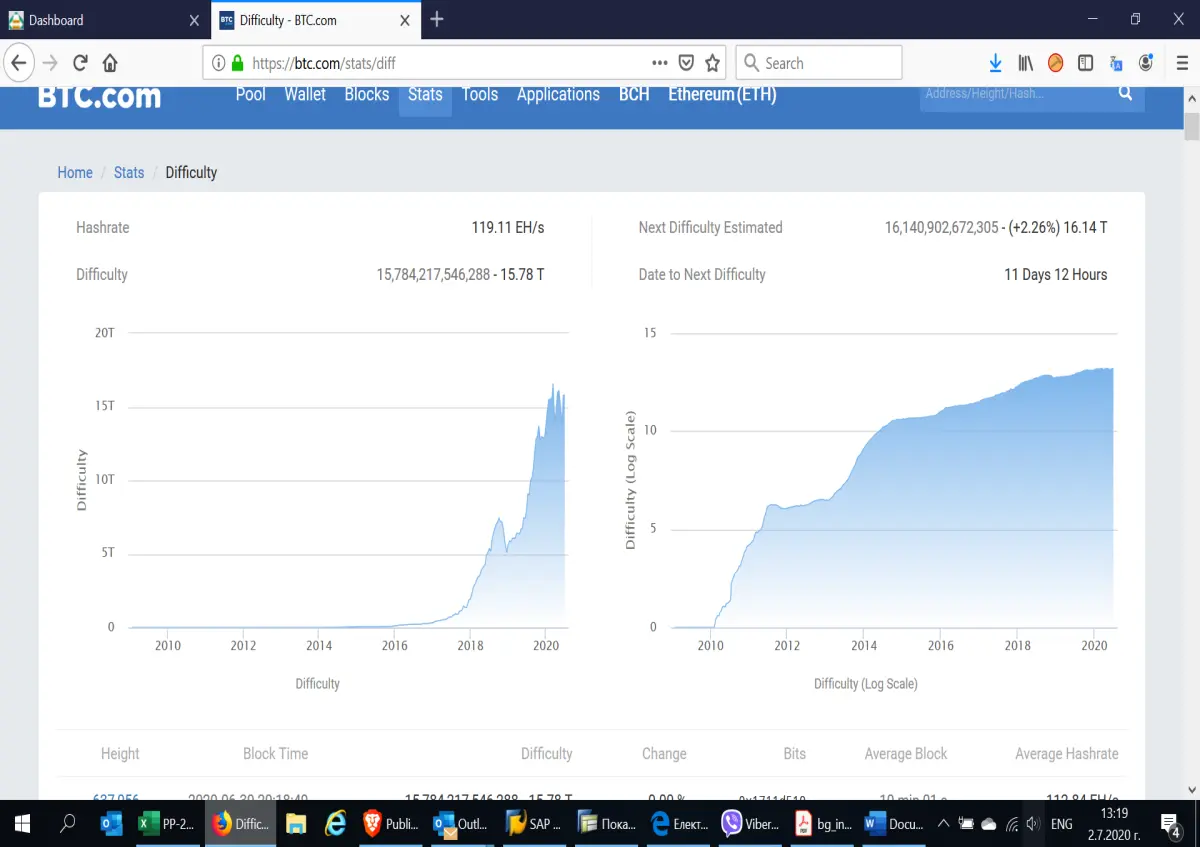Screen dimensions: 1200x847
Task: Open page actions three-dot menu
Action: (659, 63)
